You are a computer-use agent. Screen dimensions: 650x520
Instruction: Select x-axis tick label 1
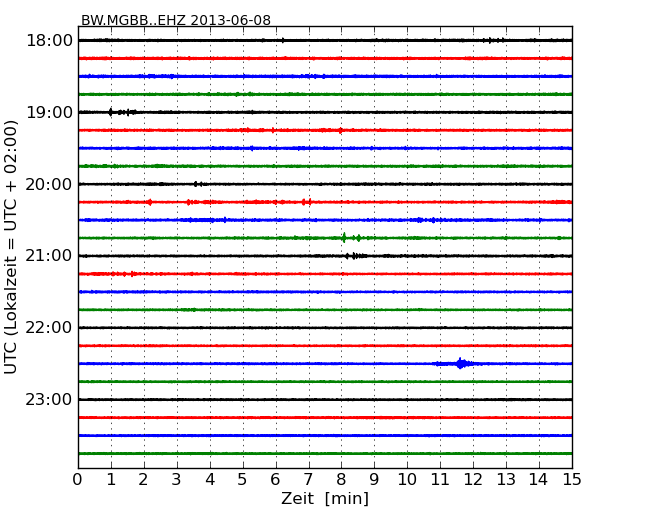pos(111,480)
